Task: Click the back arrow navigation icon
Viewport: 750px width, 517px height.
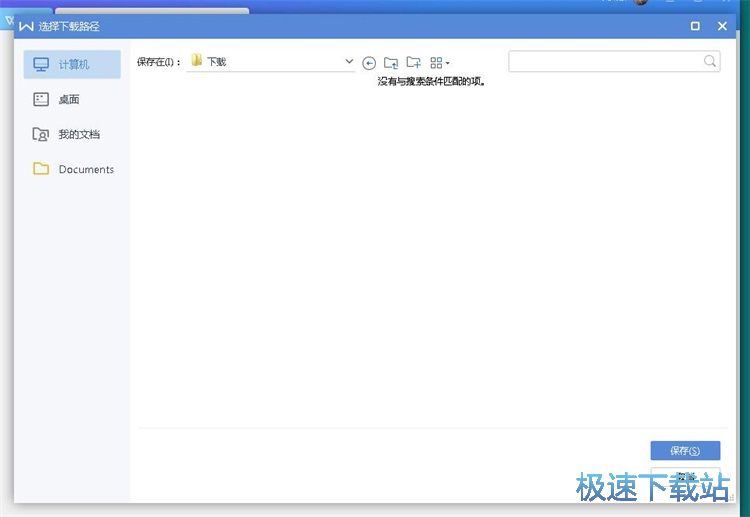Action: (369, 63)
